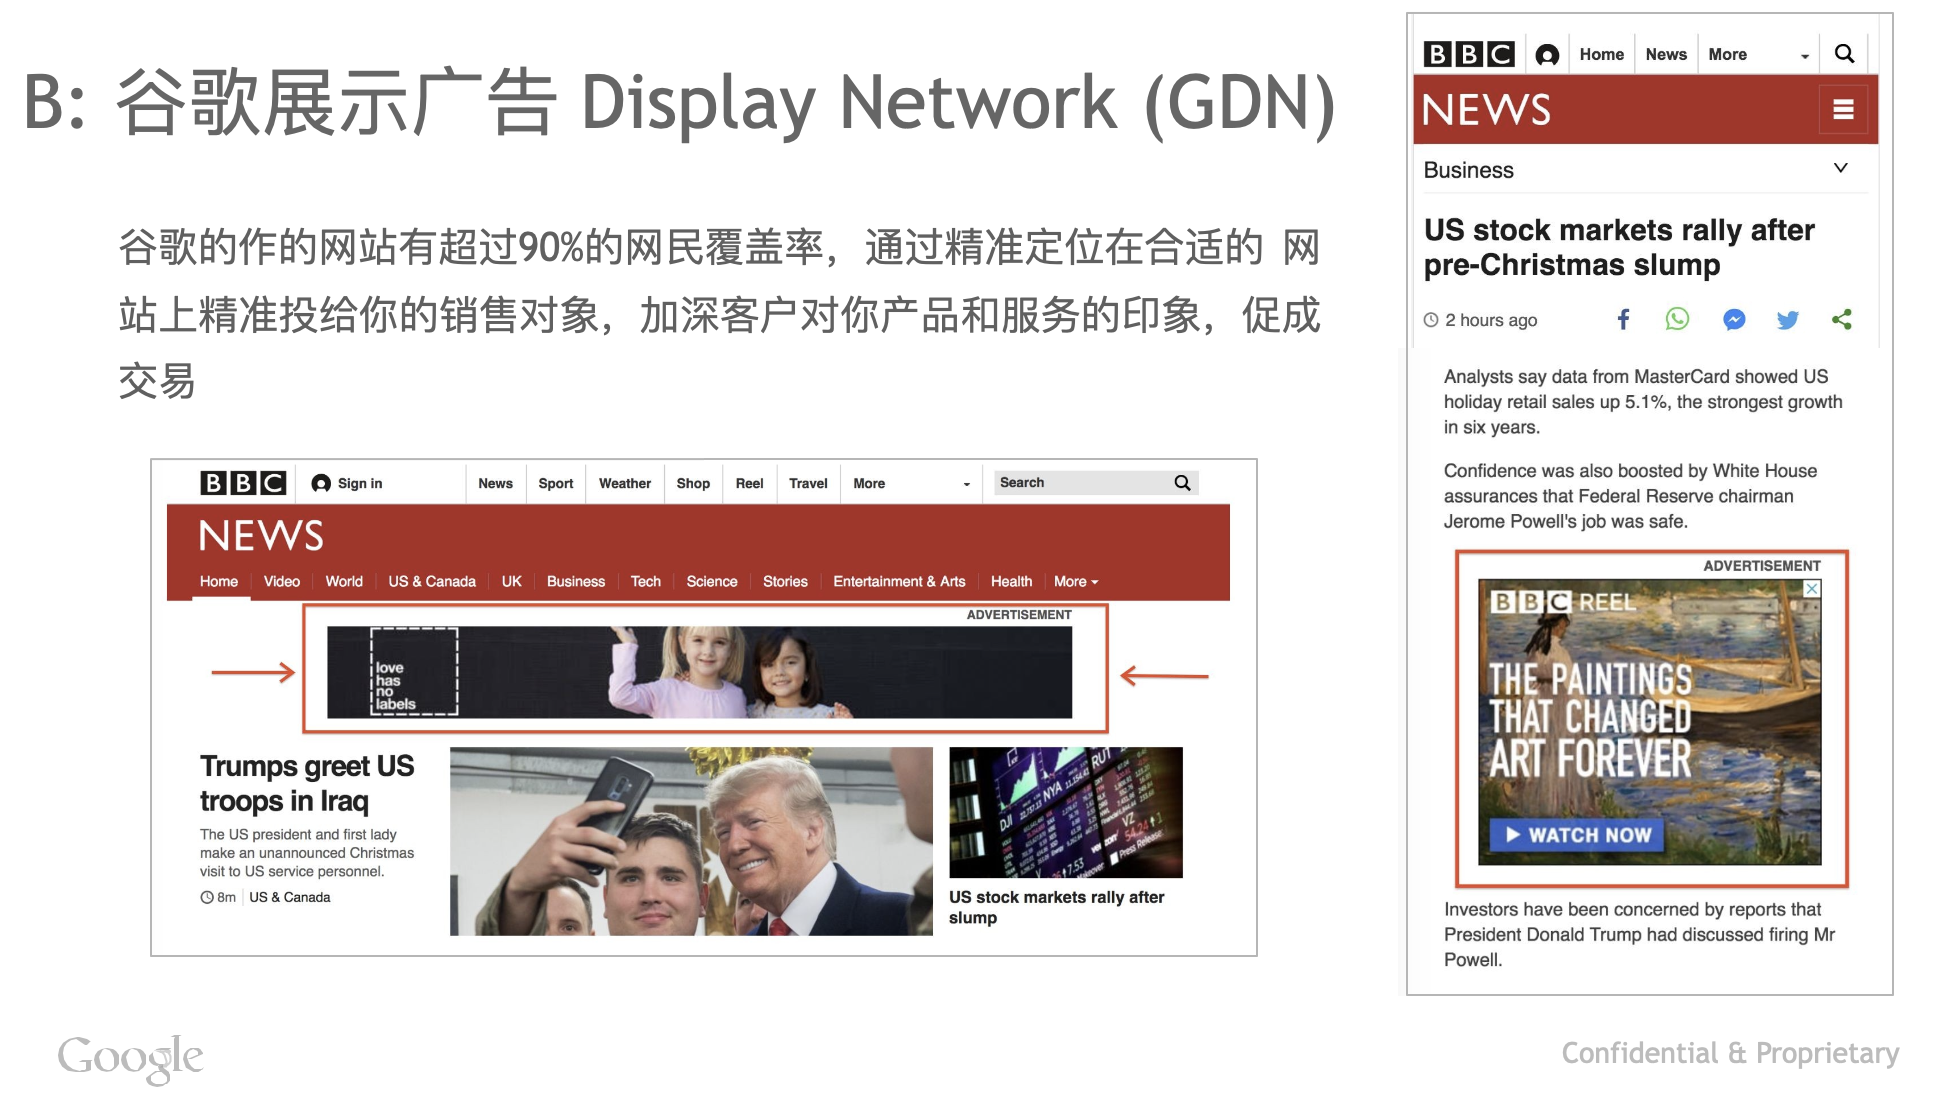Click the paintings BBC Reel ad image

click(1649, 721)
